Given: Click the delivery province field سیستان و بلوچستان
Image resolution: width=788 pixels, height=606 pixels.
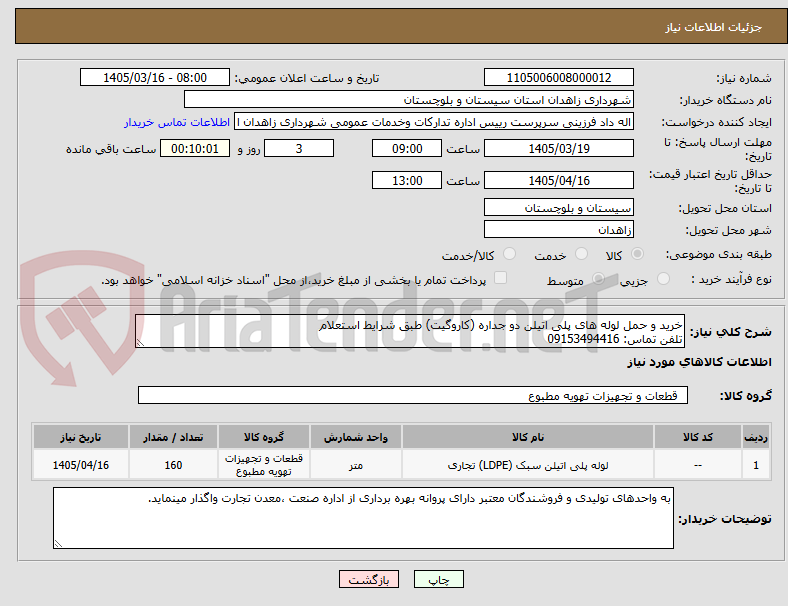Looking at the screenshot, I should point(559,208).
